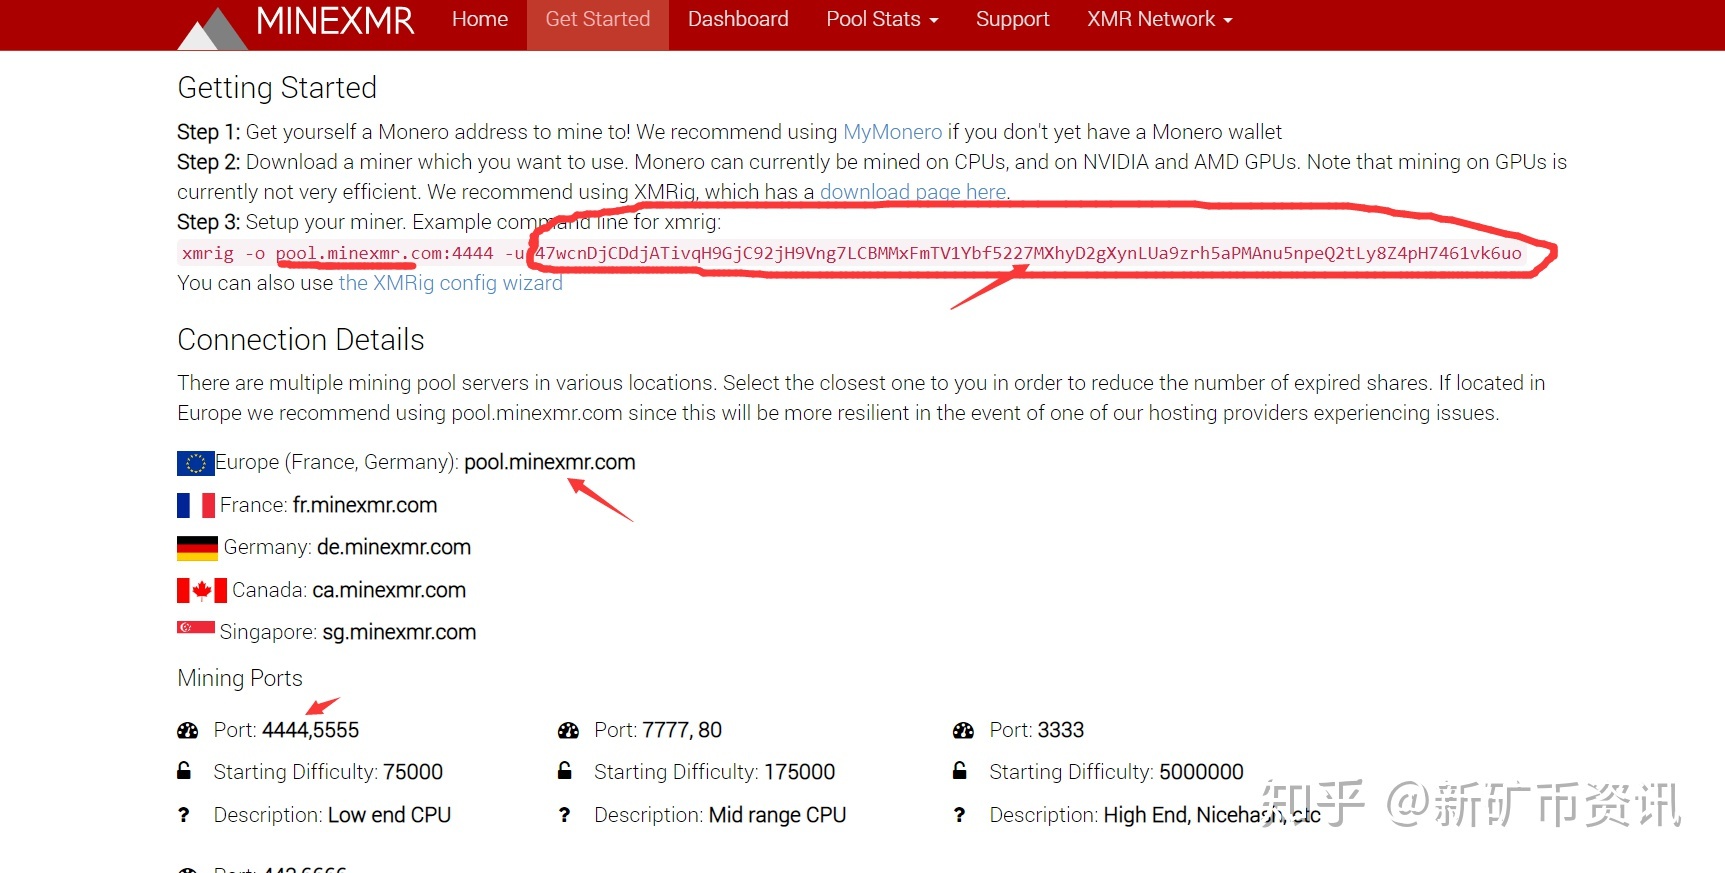
Task: Click the Canada flag icon
Action: point(201,591)
